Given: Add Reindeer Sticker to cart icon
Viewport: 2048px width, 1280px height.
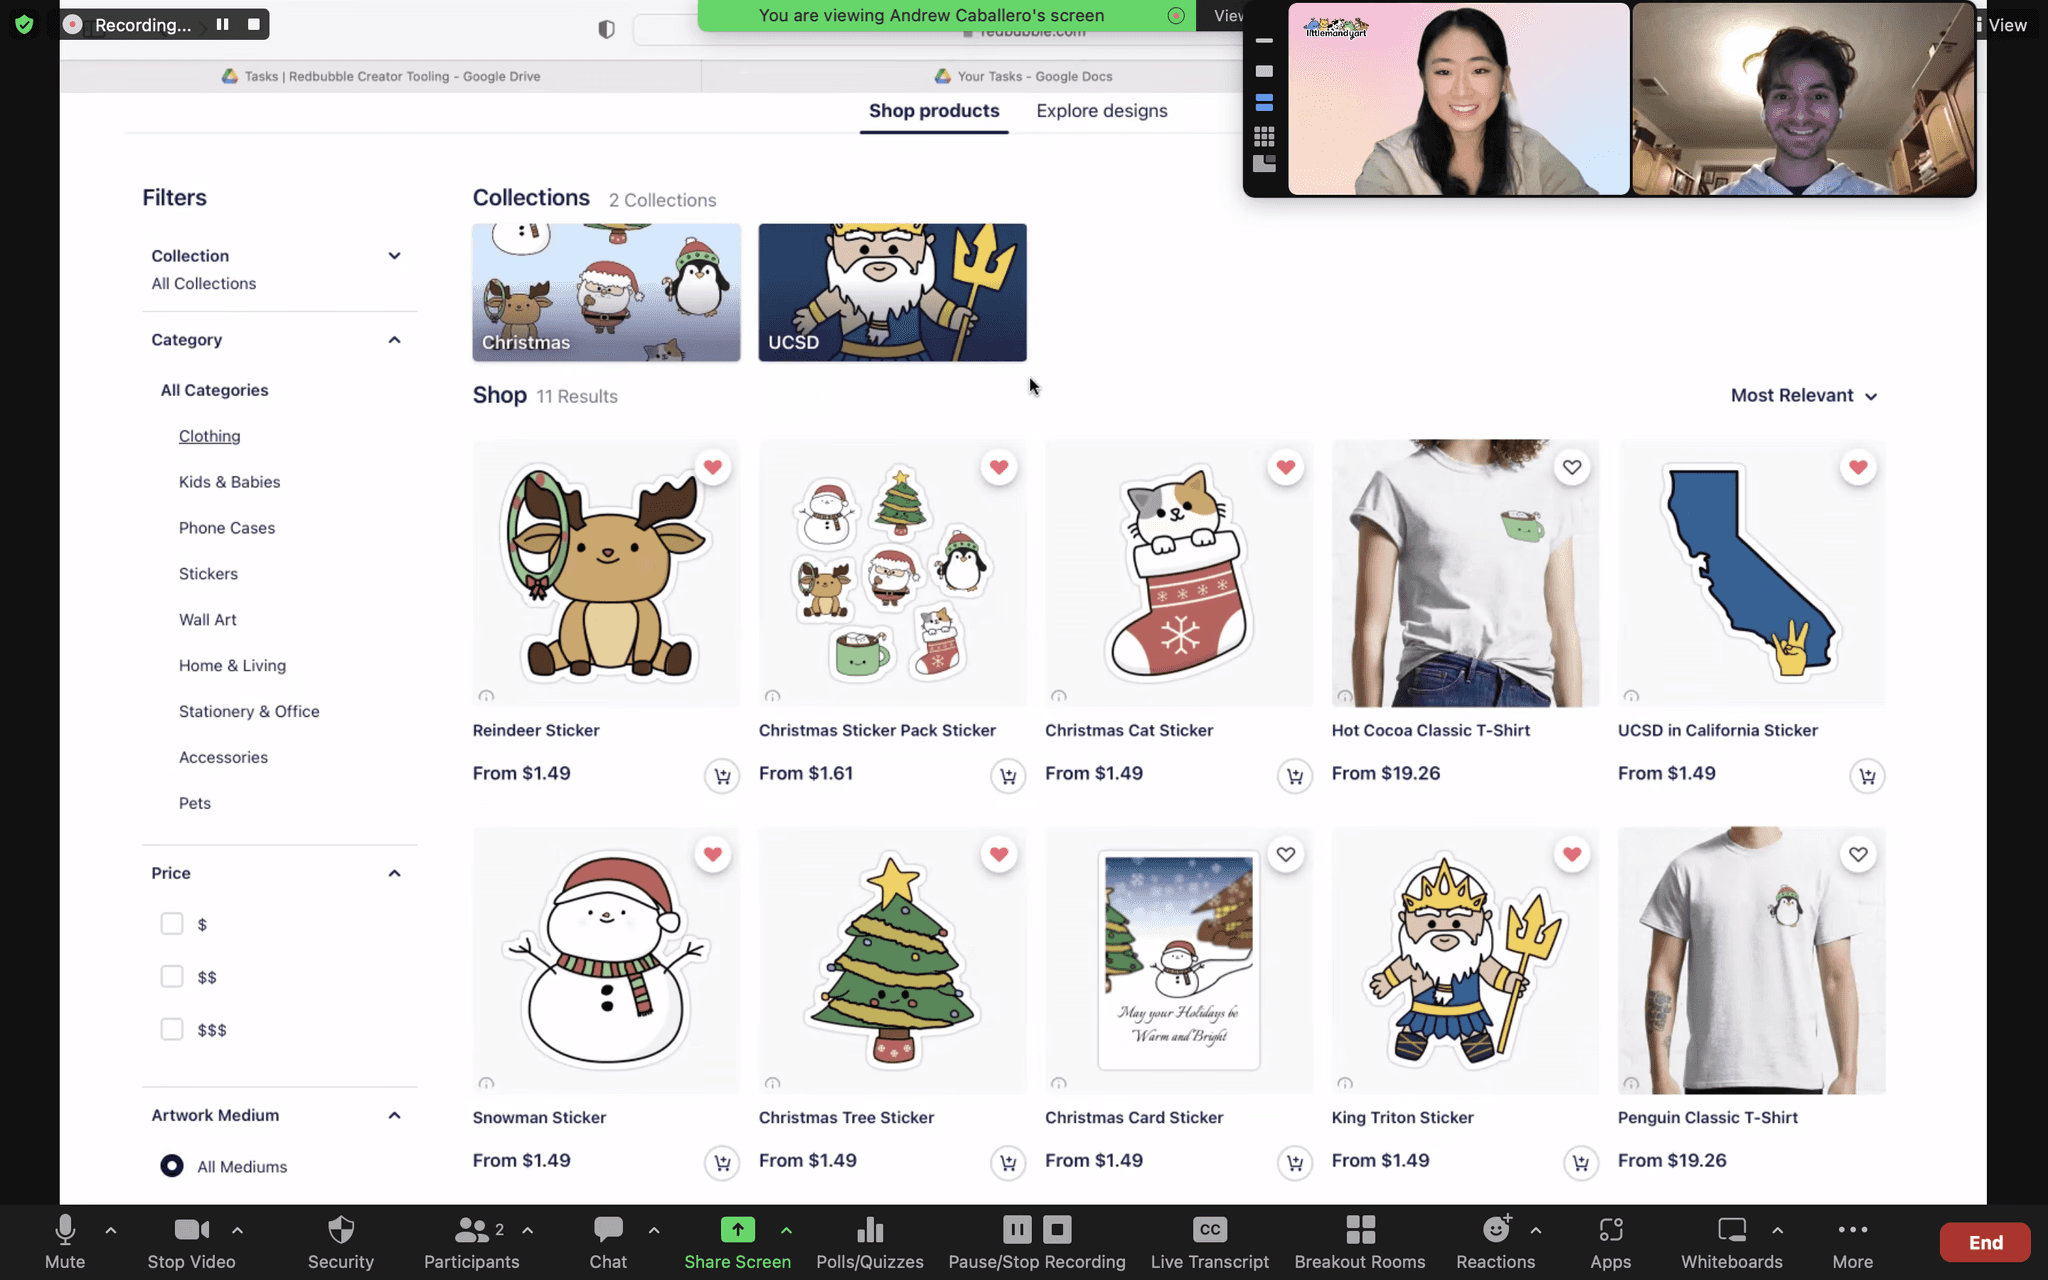Looking at the screenshot, I should pos(721,776).
